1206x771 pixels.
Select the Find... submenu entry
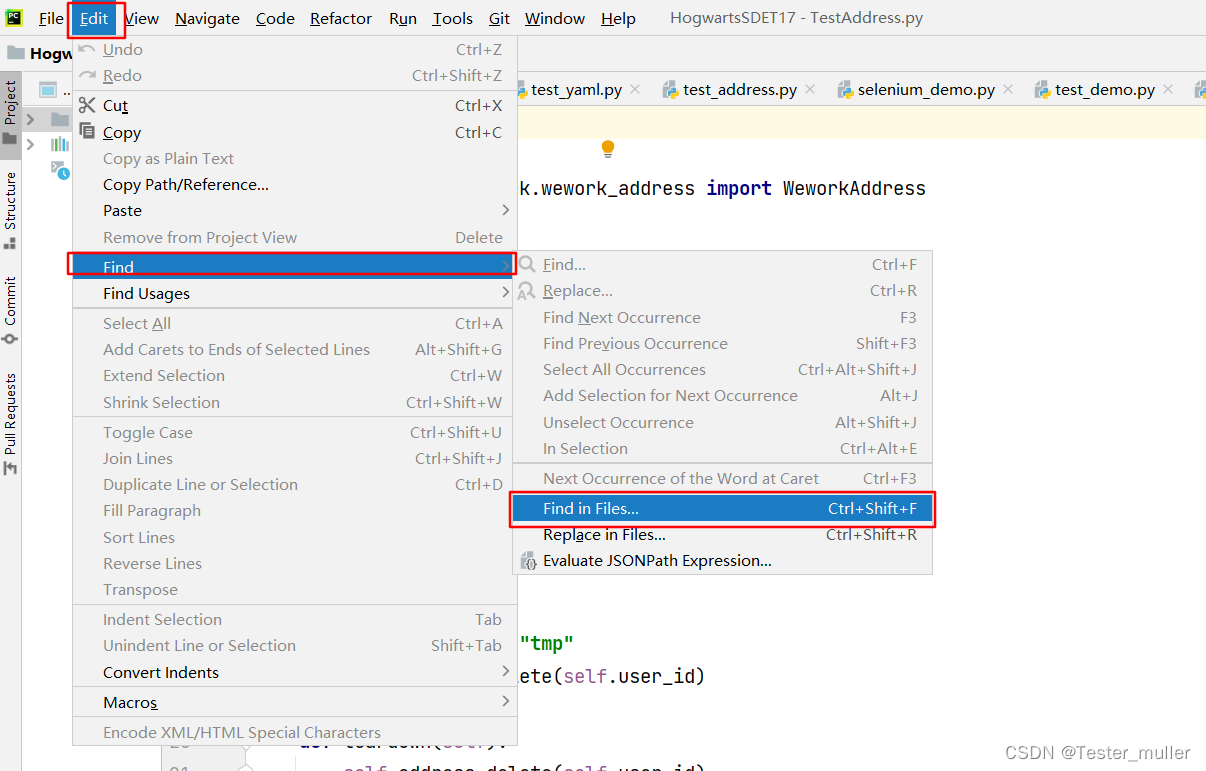(x=722, y=265)
